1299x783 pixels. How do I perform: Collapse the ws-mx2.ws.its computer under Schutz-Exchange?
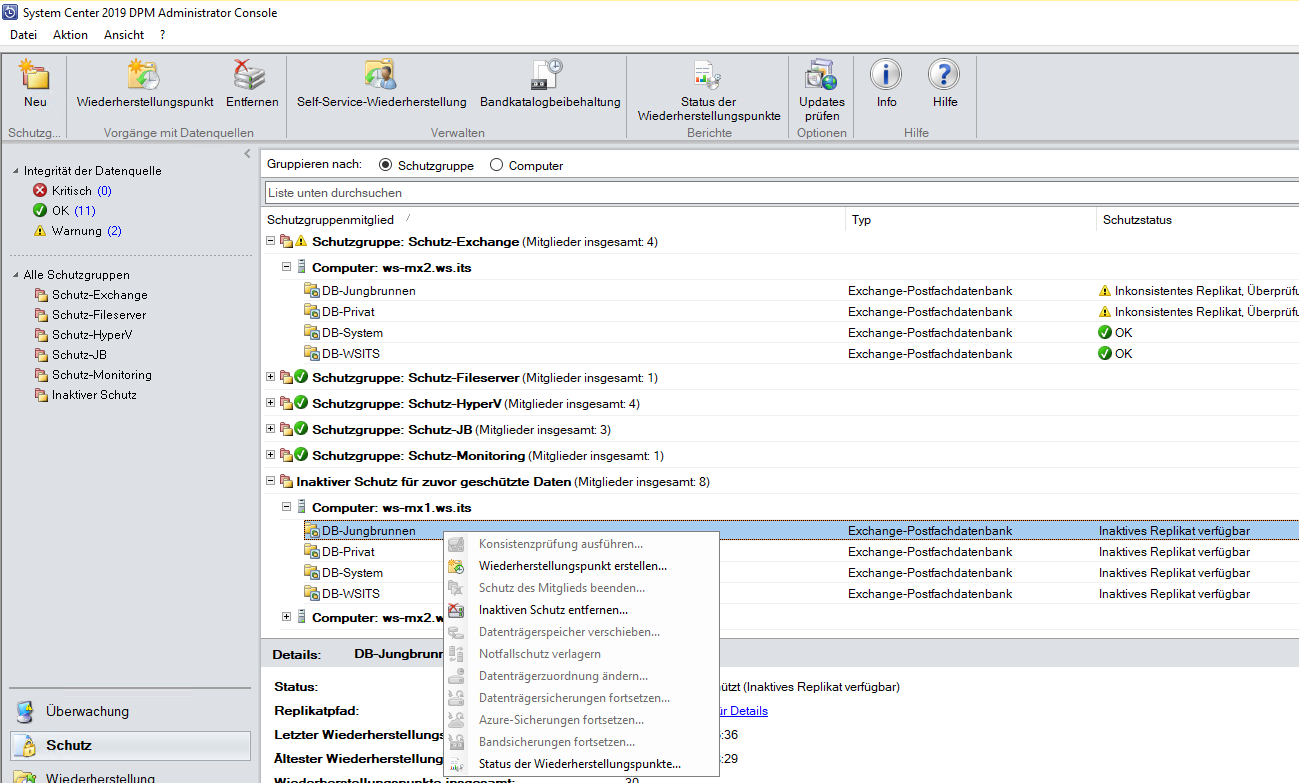point(286,267)
